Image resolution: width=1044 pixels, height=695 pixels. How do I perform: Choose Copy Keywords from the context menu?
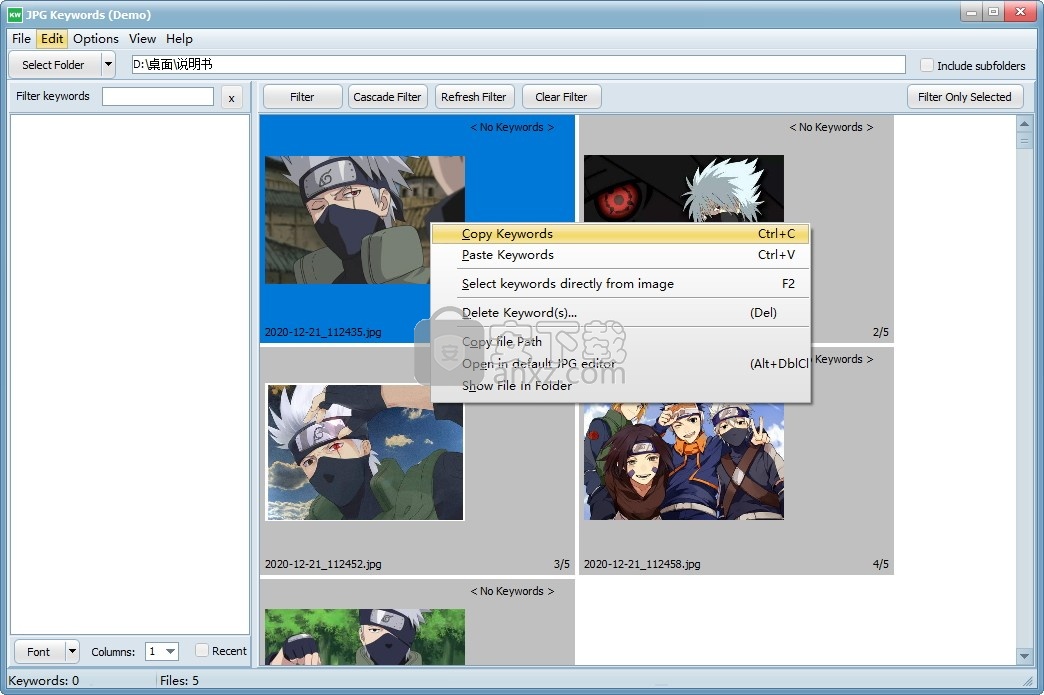pyautogui.click(x=620, y=234)
